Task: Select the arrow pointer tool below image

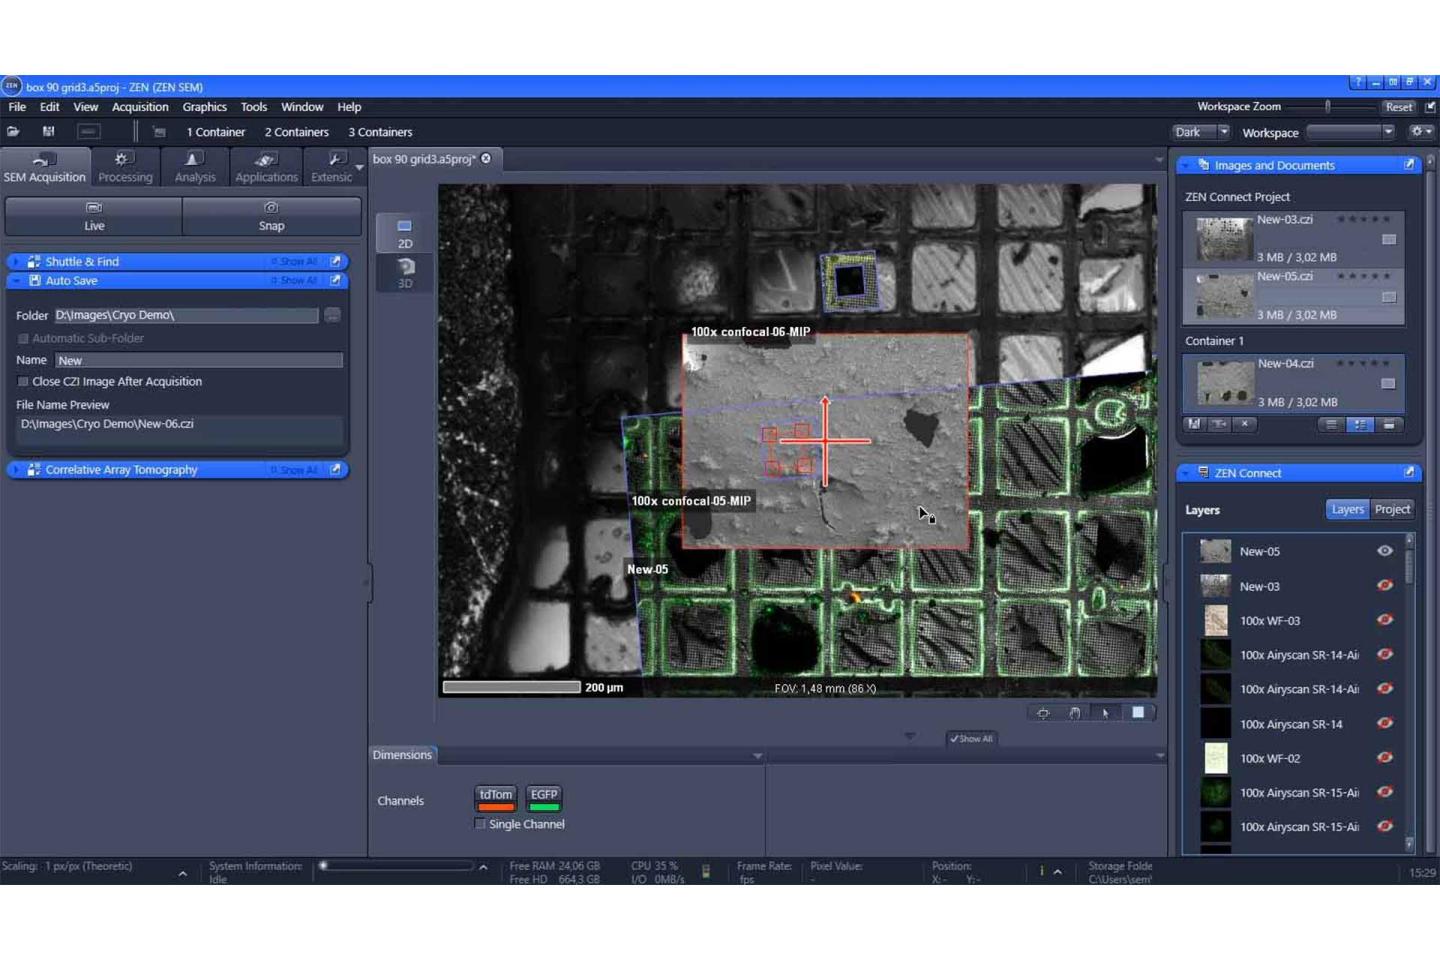Action: click(1105, 712)
